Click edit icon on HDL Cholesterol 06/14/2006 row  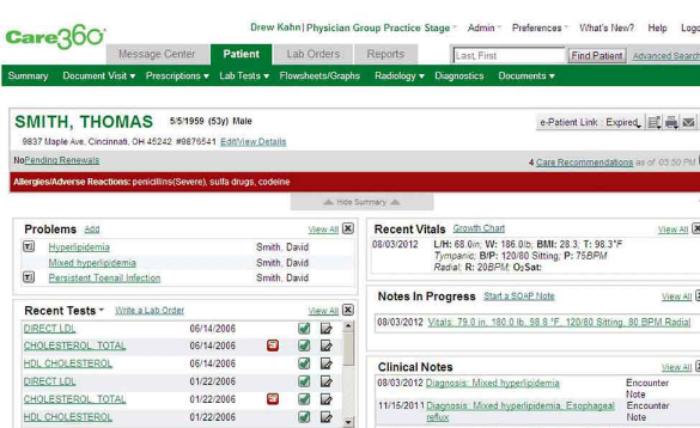click(x=326, y=364)
